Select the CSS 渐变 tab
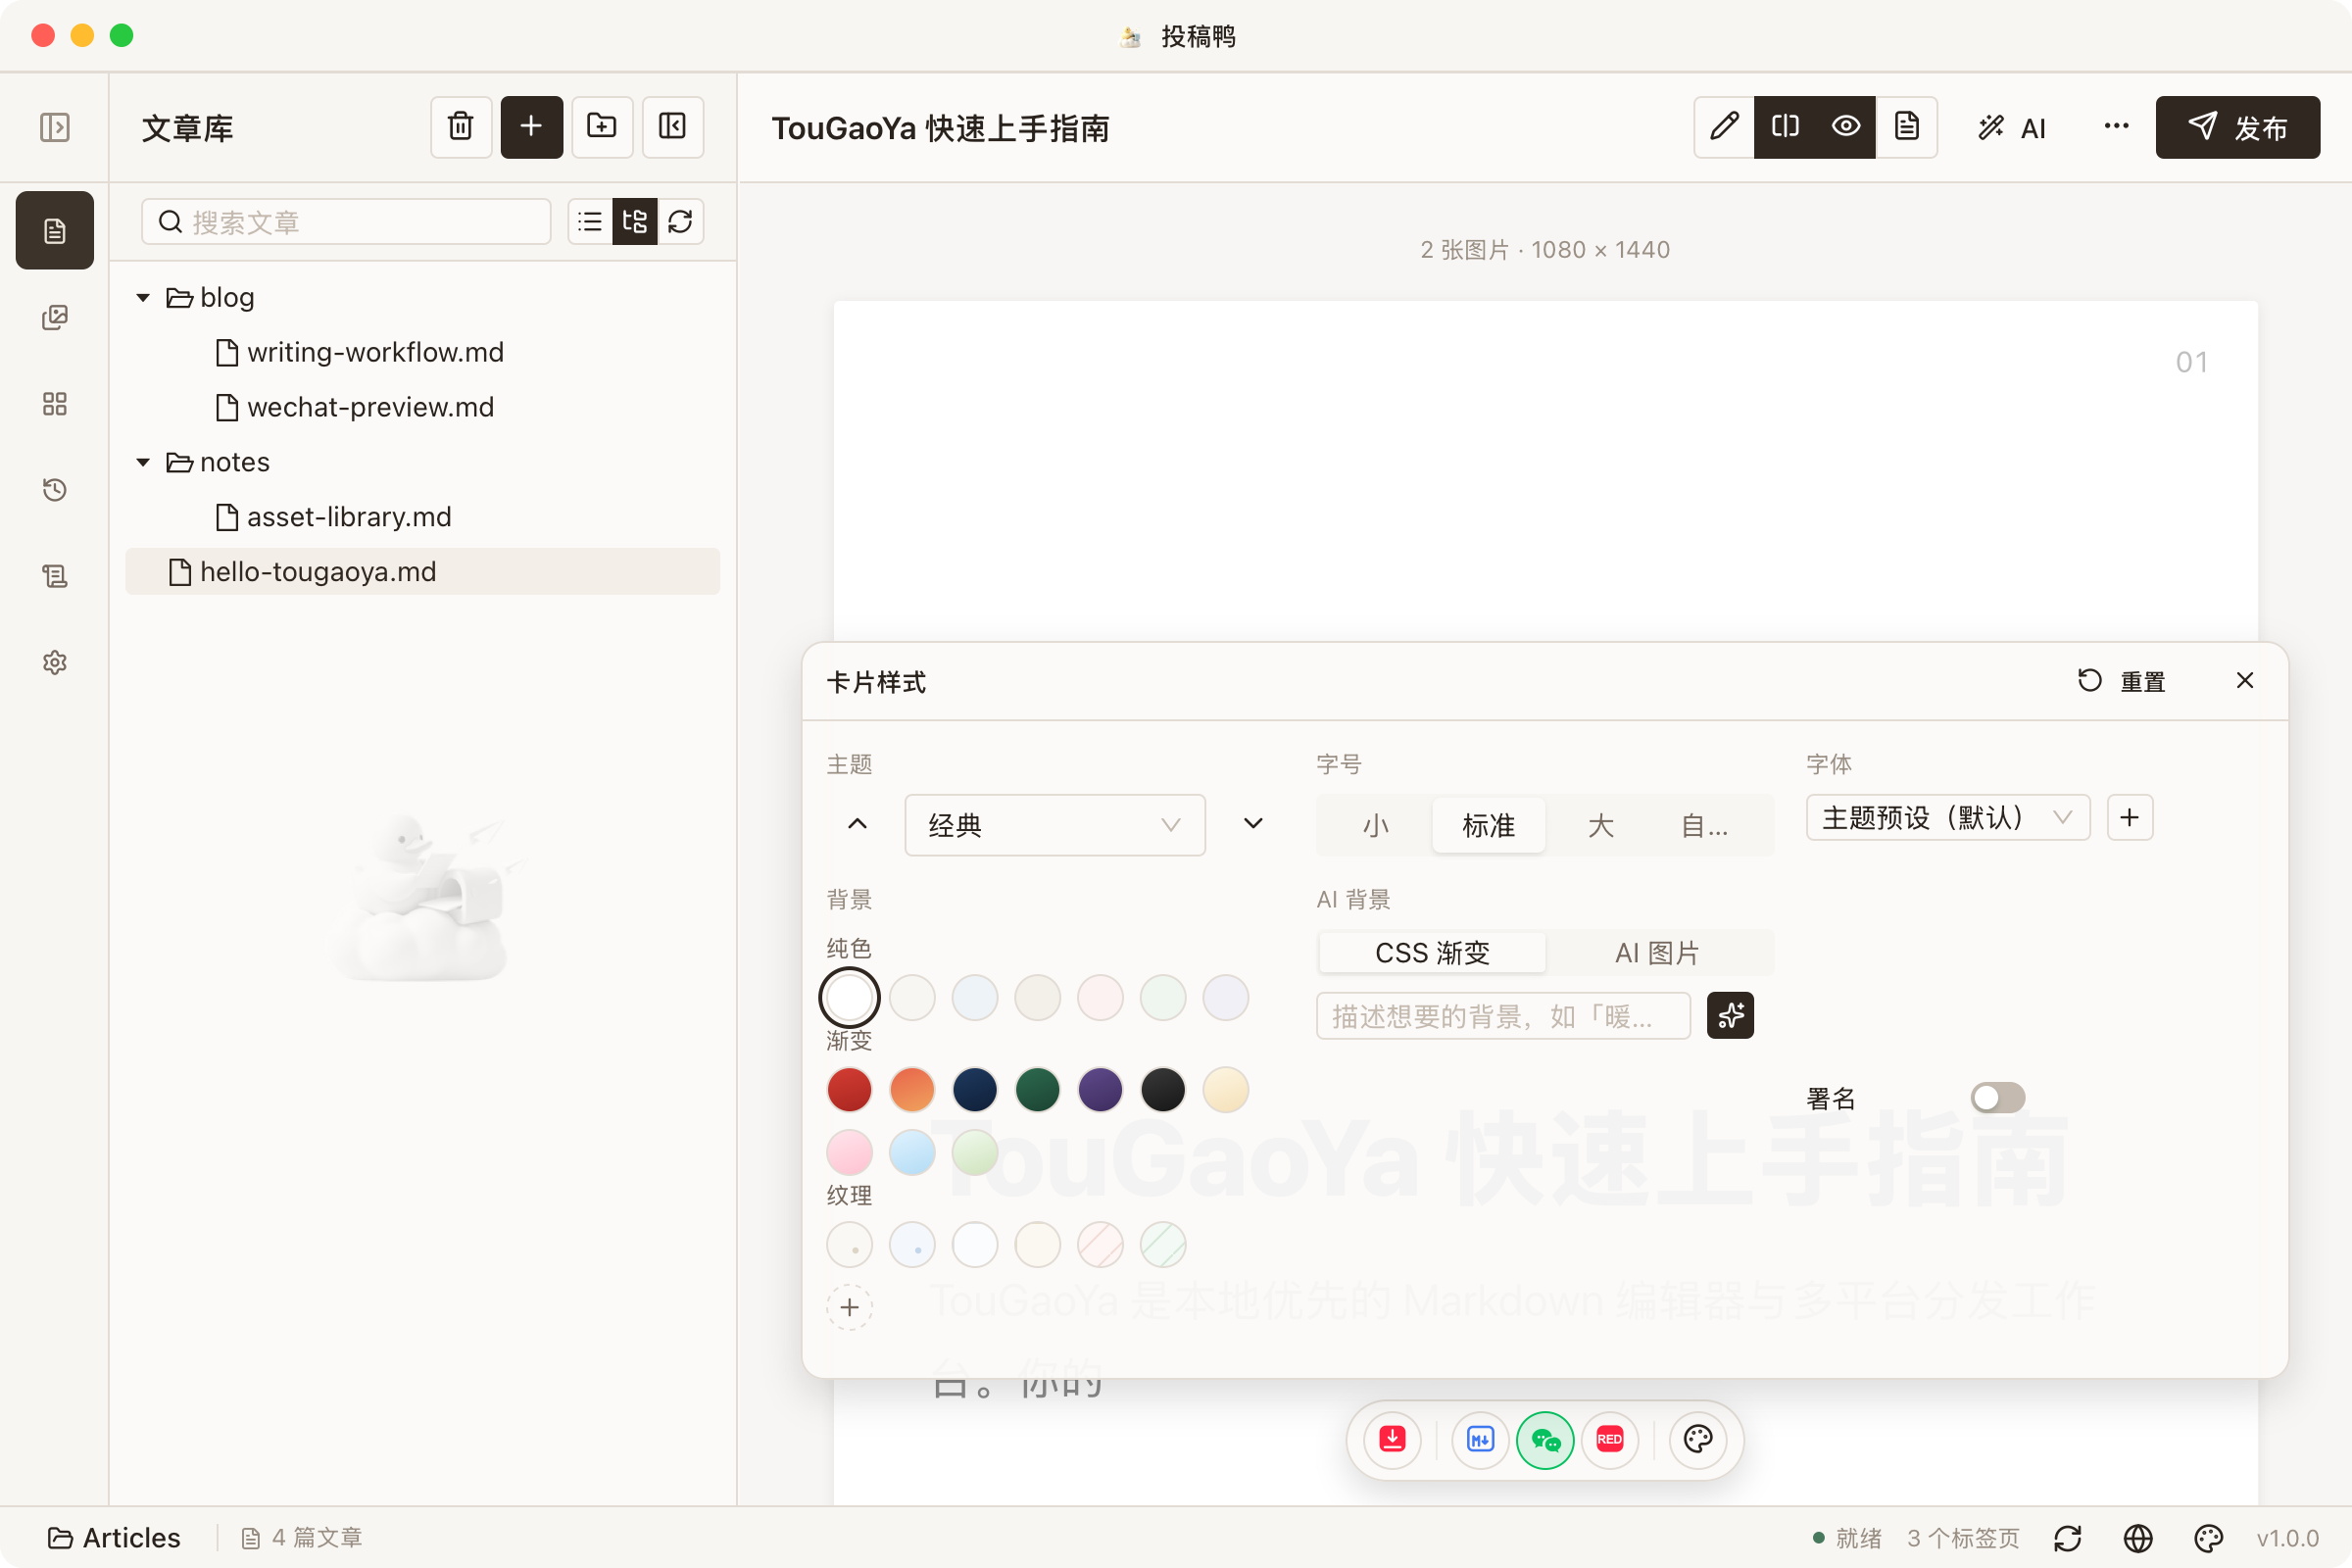Viewport: 2352px width, 1568px height. (x=1432, y=952)
